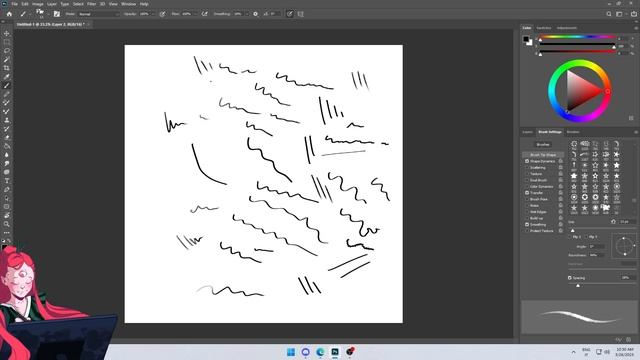Screen dimensions: 640x360
Task: Open the tool preset picker arrow
Action: [x=29, y=14]
